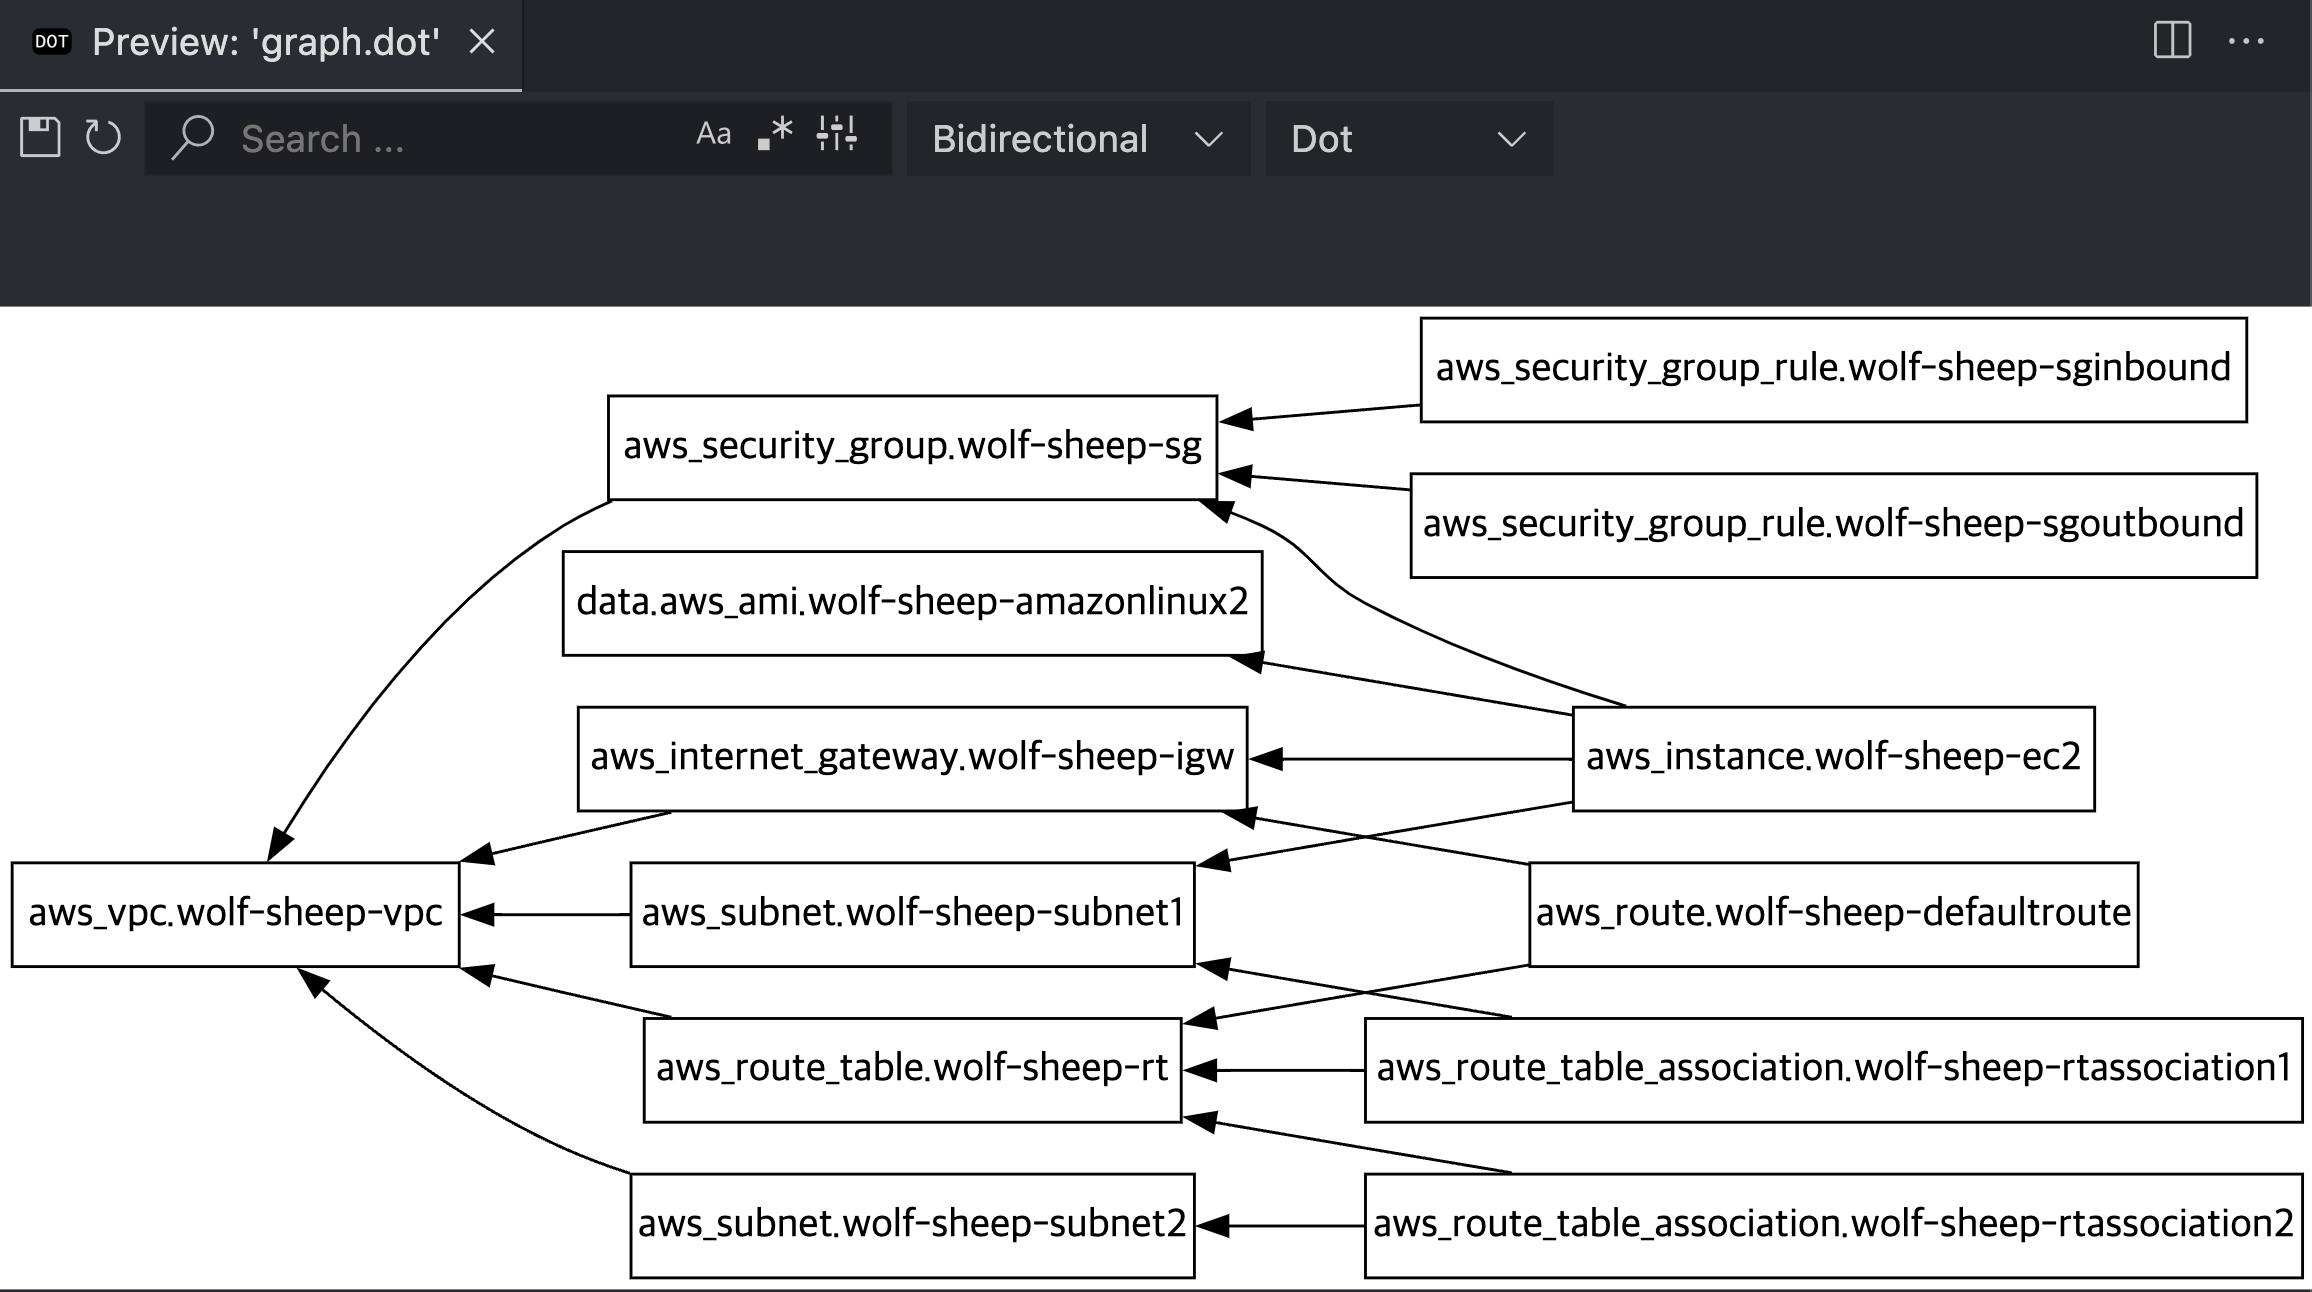Click the magnifier search icon
Viewport: 2312px width, 1292px height.
192,137
